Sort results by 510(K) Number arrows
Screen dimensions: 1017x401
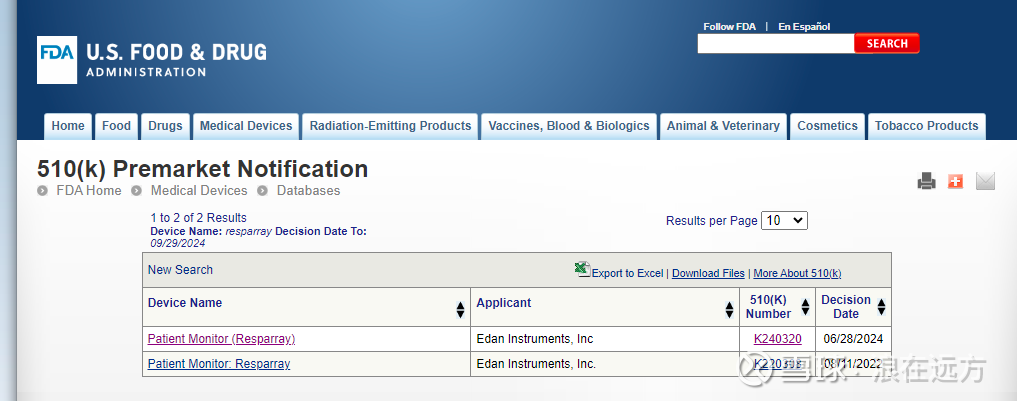pos(806,308)
